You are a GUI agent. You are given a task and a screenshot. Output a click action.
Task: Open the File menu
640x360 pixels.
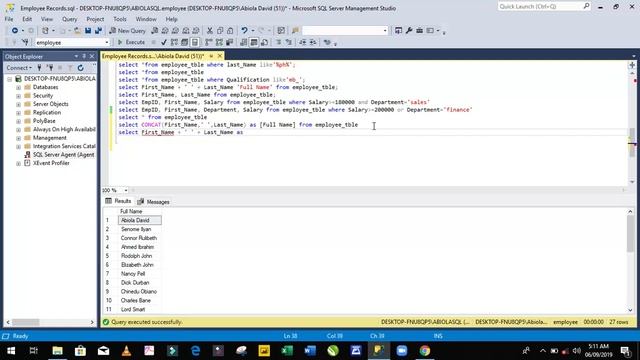[x=9, y=19]
